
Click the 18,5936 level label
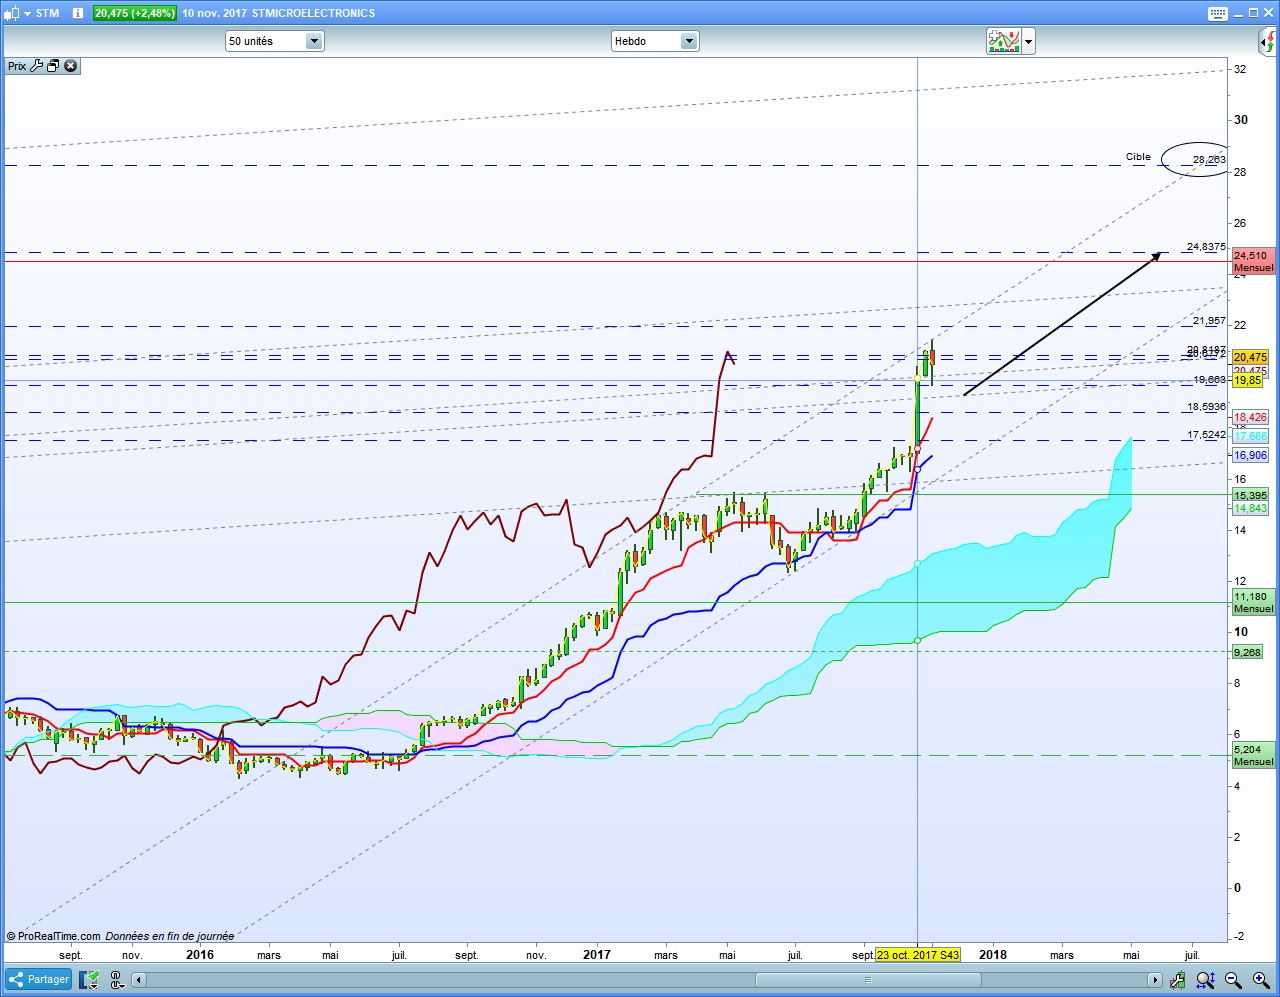(x=1206, y=407)
